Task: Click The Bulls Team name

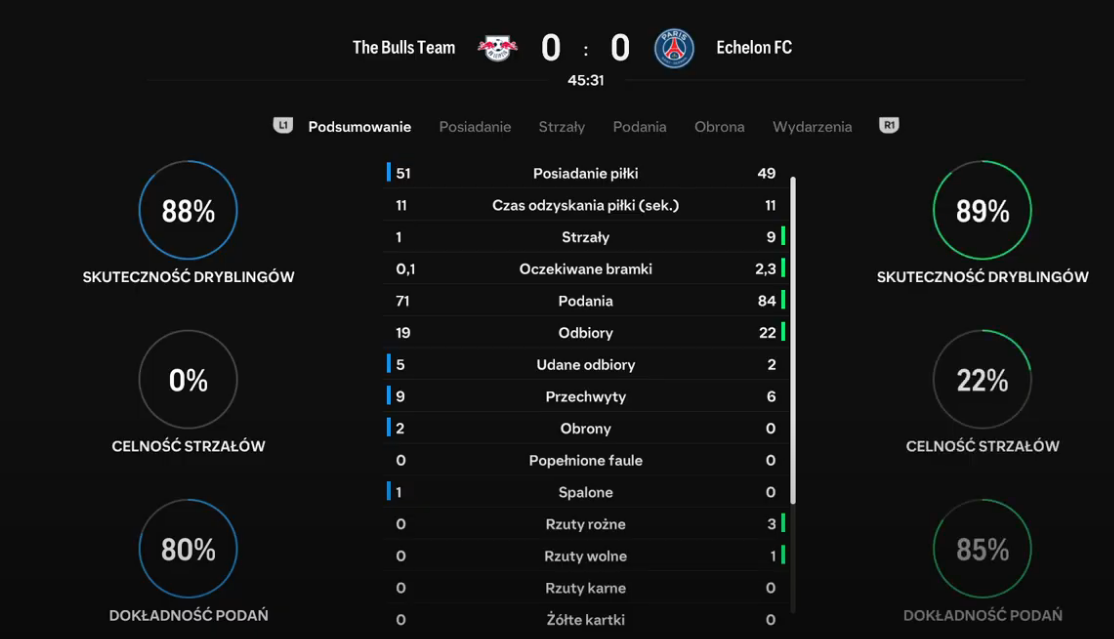Action: coord(404,48)
